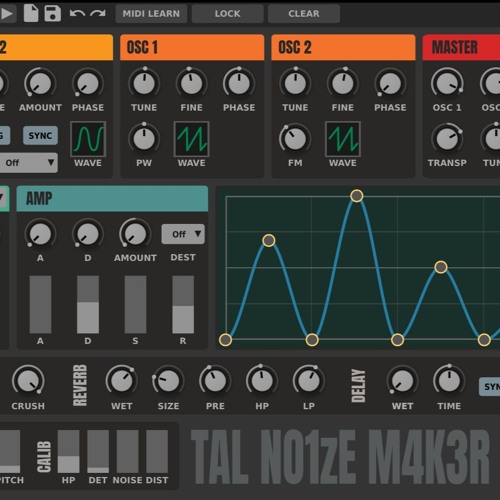Click the DELAY WET knob
This screenshot has width=500, height=500.
pyautogui.click(x=402, y=381)
